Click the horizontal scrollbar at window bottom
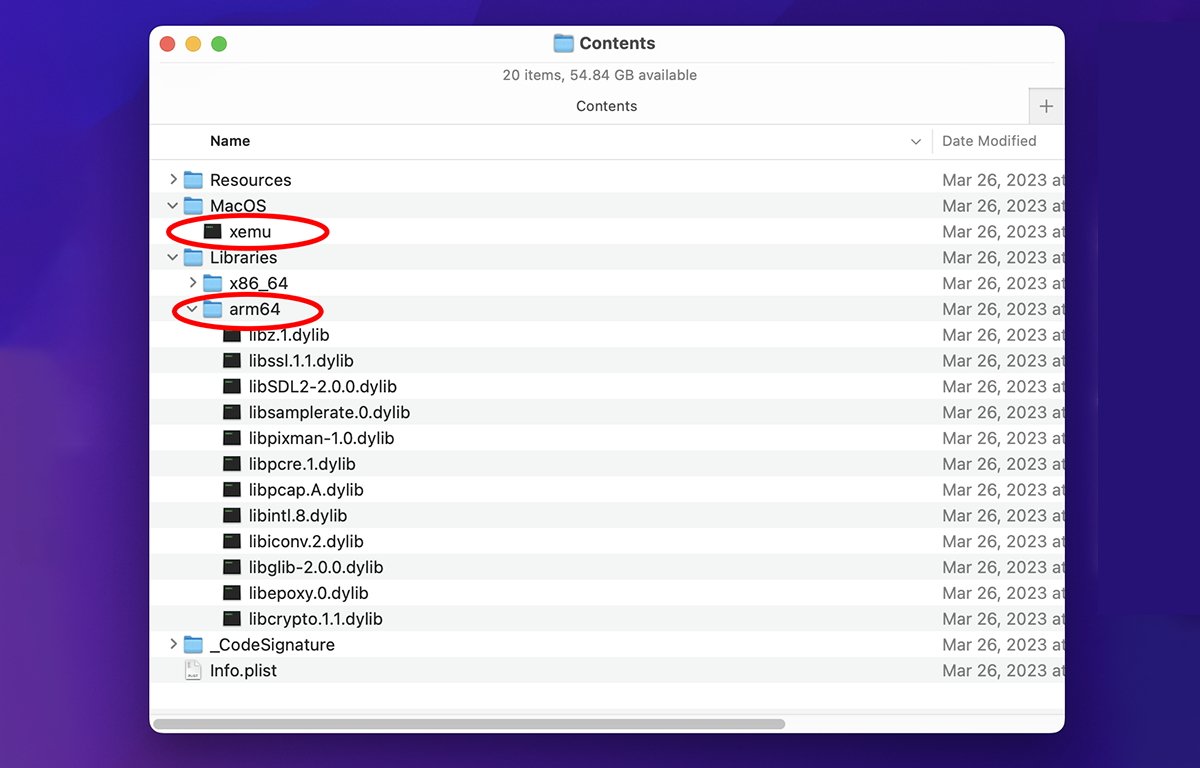The width and height of the screenshot is (1200, 768). pos(469,723)
